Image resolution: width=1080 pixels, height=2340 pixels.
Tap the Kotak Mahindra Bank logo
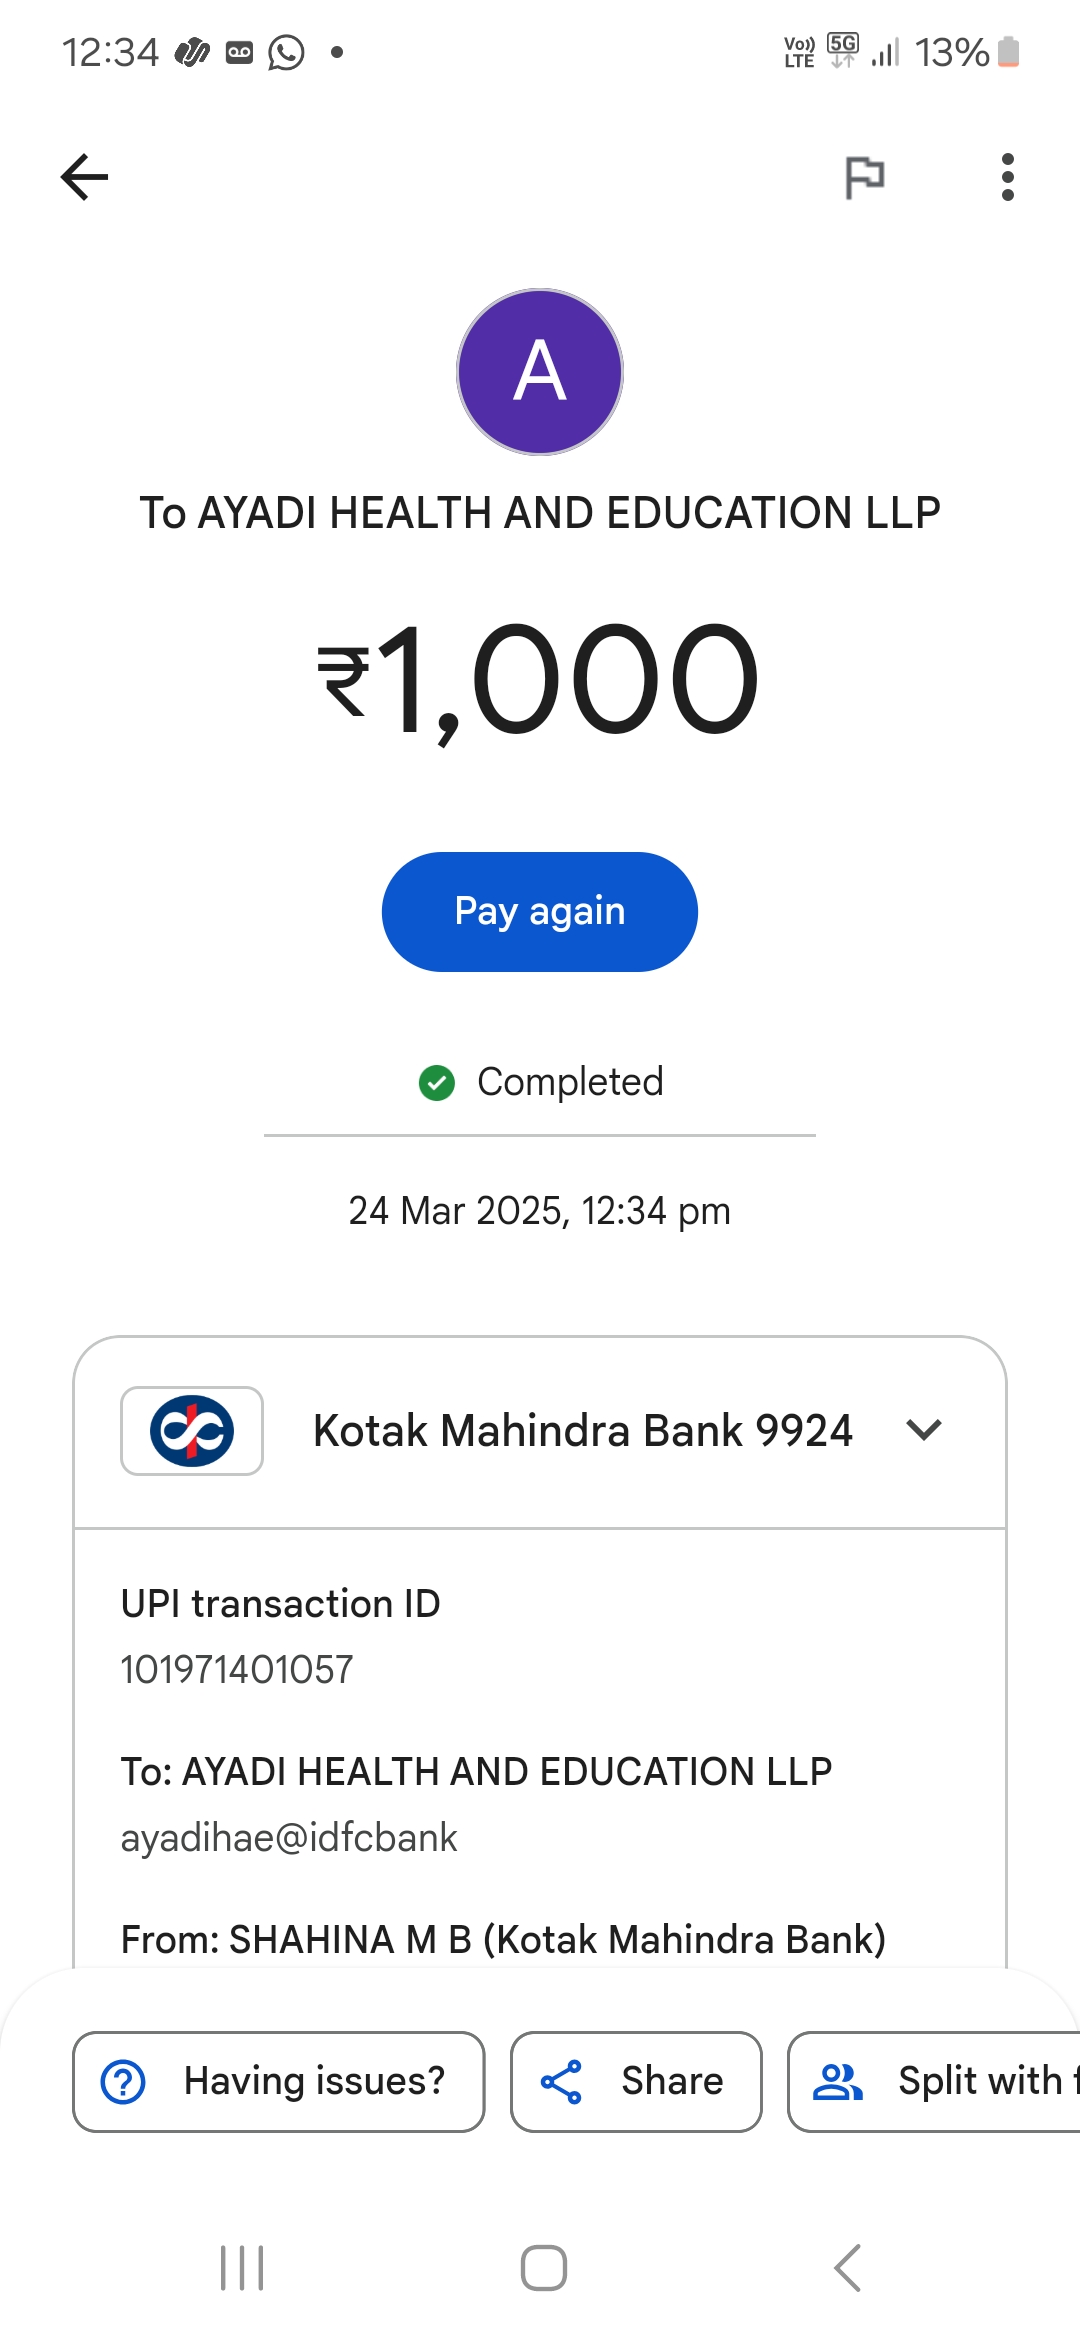(x=192, y=1431)
